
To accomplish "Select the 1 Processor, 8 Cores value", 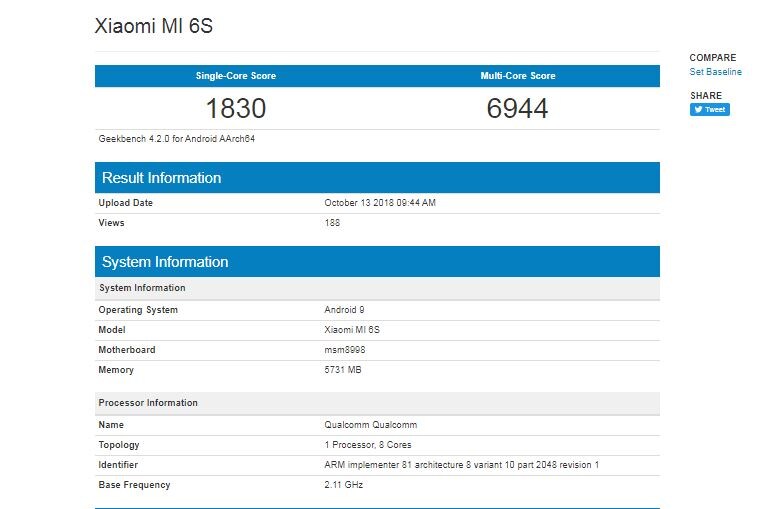I will click(368, 445).
